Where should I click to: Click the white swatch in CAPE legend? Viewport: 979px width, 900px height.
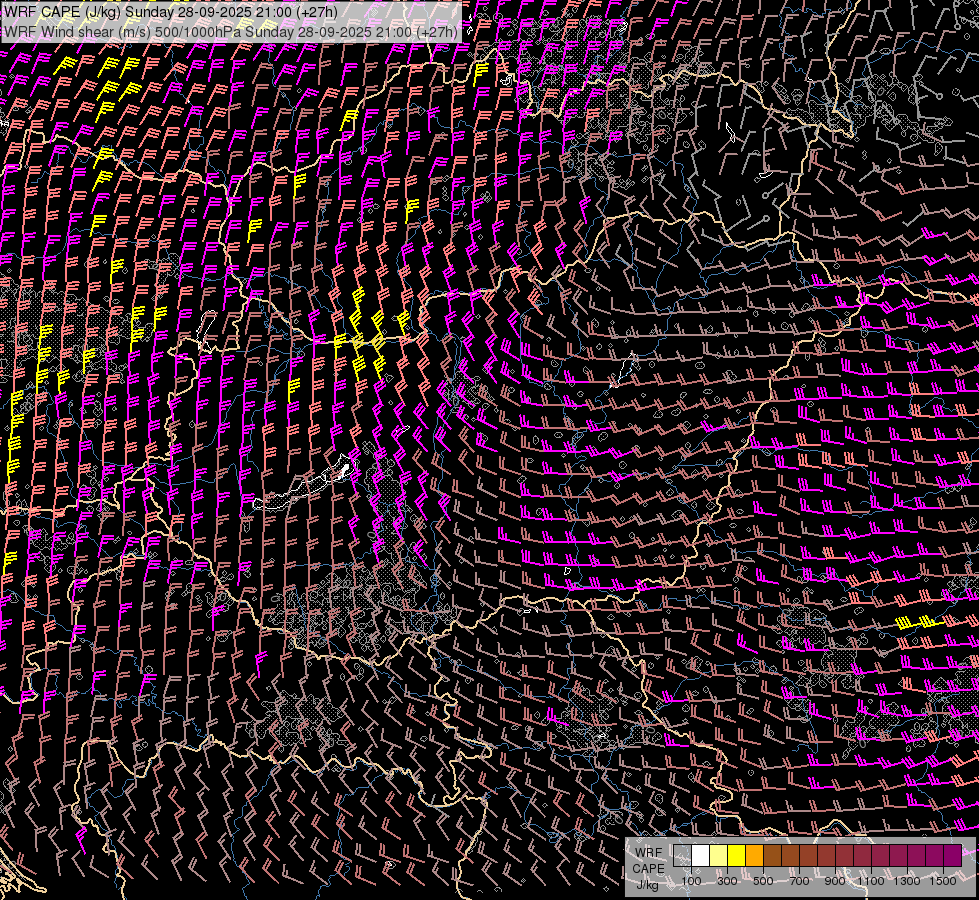[700, 855]
